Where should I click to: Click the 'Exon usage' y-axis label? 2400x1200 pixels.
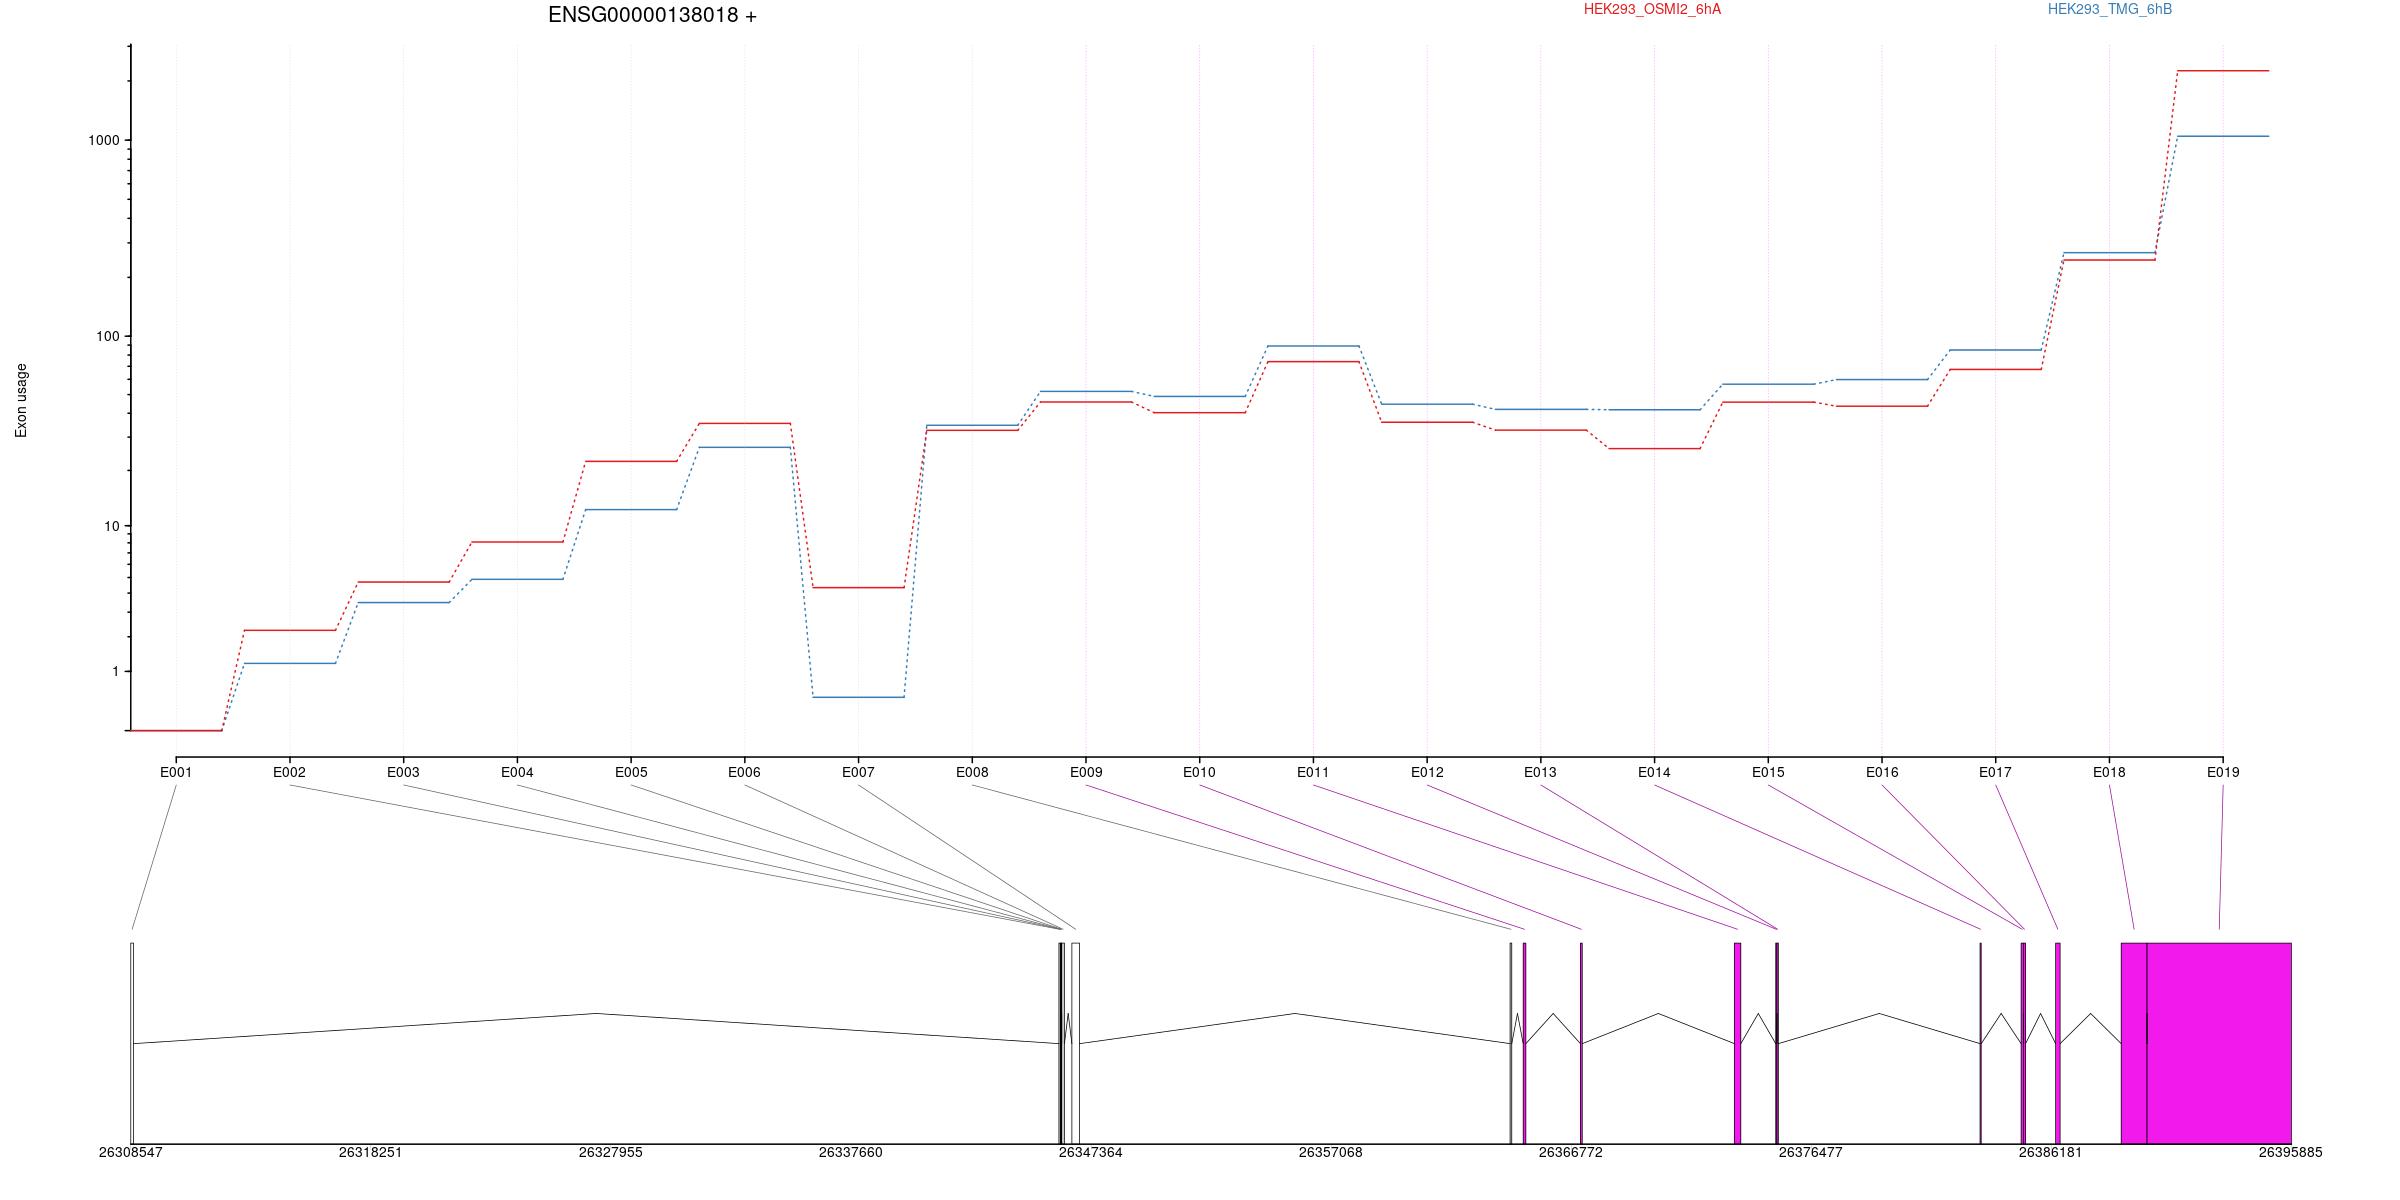21,400
